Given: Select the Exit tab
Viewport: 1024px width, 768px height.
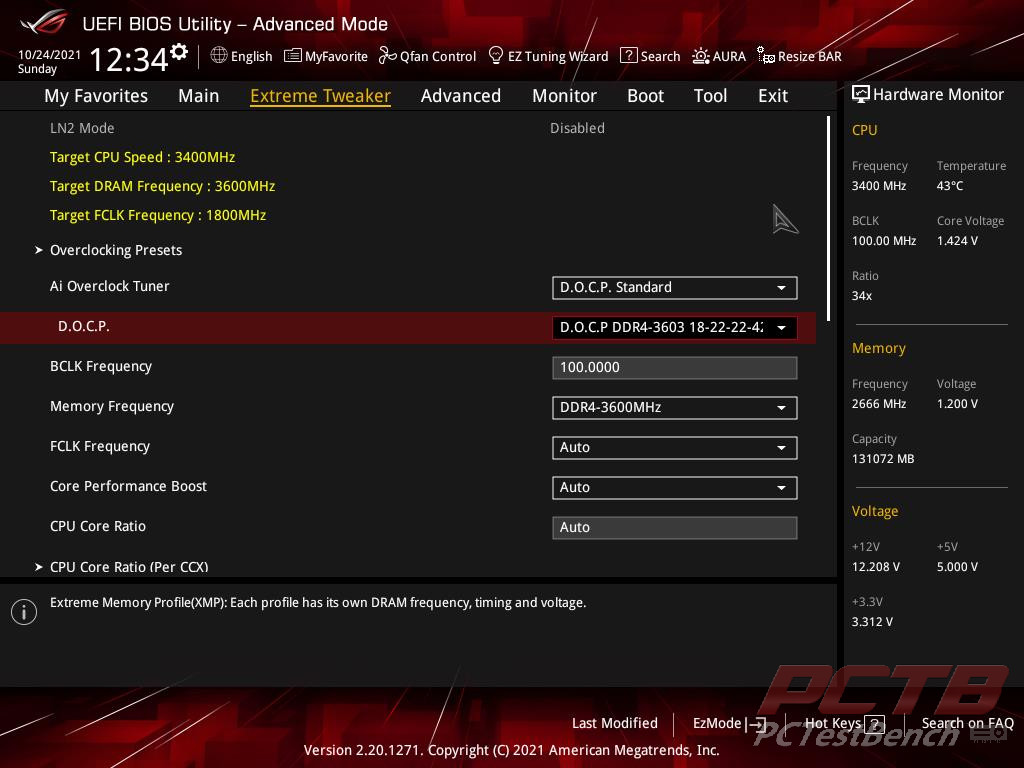Looking at the screenshot, I should (x=773, y=96).
